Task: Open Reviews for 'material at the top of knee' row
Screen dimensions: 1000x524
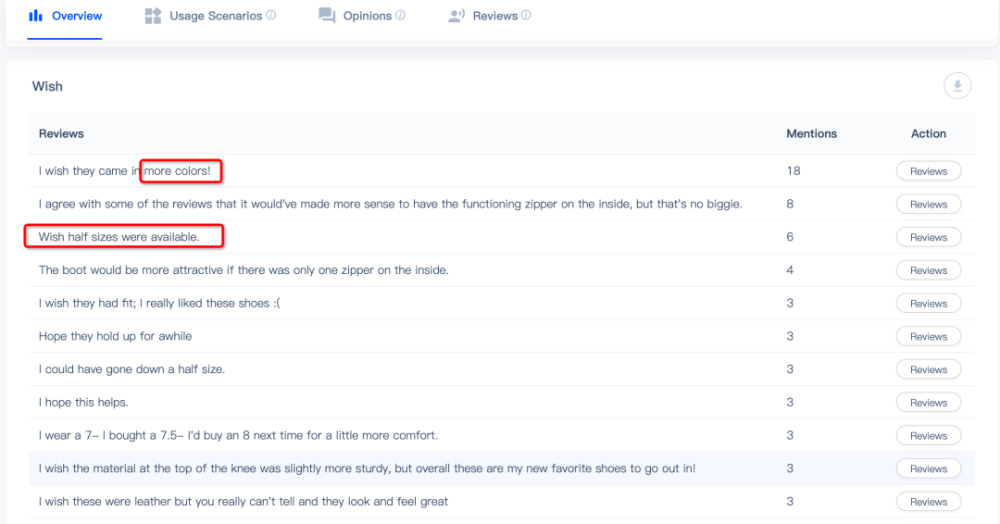Action: (928, 469)
